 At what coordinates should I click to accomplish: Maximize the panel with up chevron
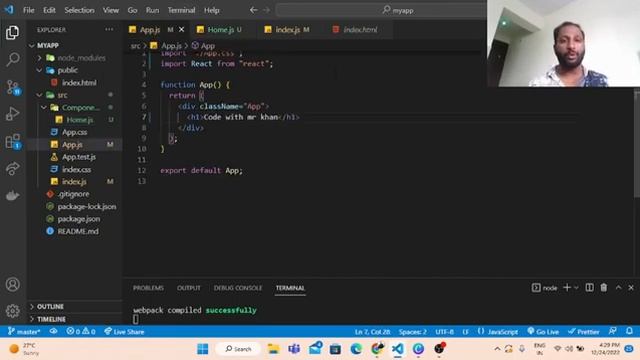pos(618,288)
